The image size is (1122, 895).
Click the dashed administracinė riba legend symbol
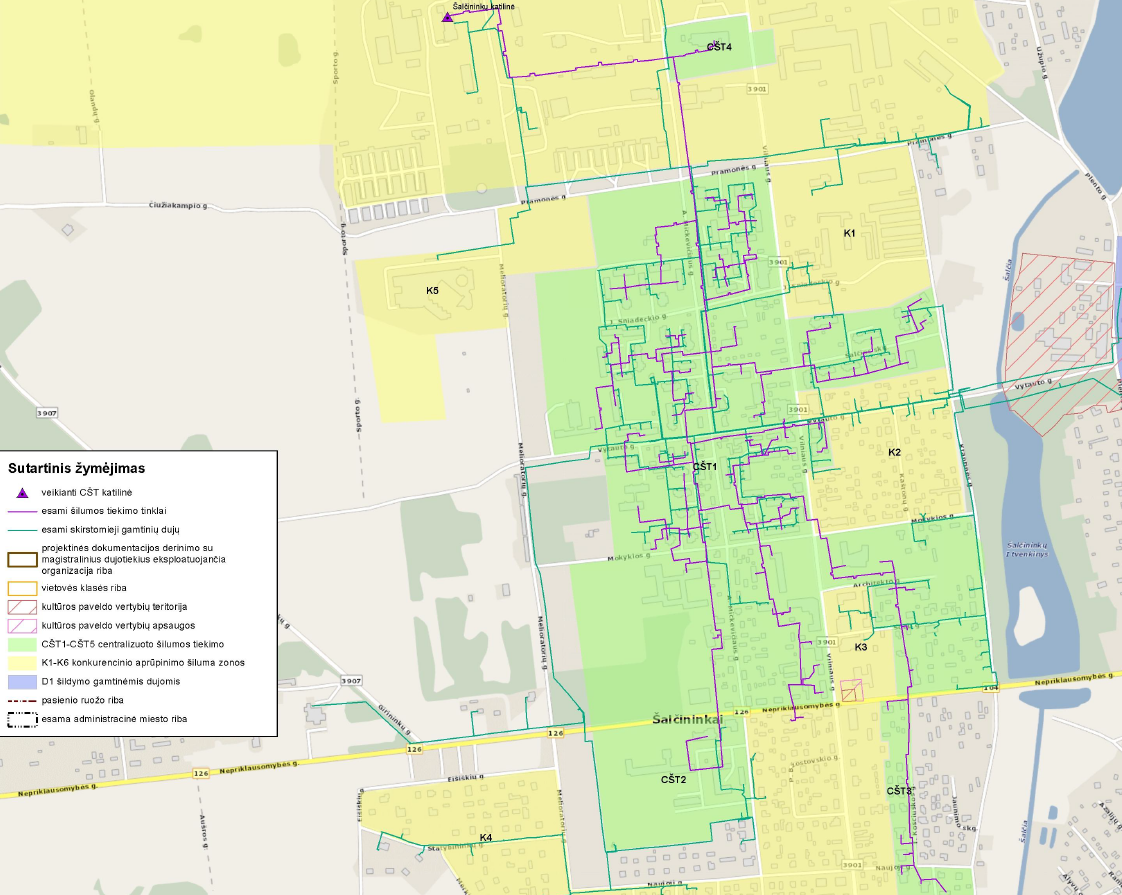click(x=22, y=720)
